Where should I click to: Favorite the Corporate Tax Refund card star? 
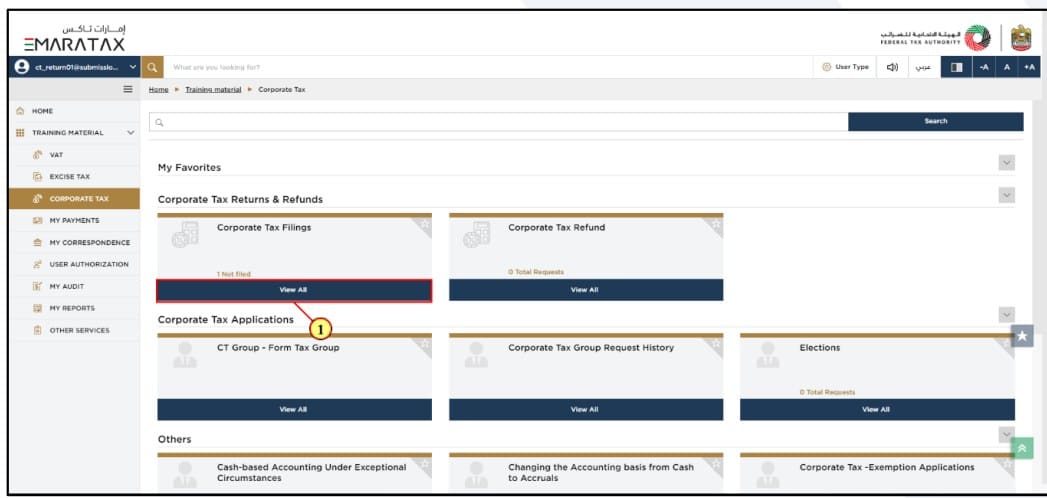(x=716, y=224)
